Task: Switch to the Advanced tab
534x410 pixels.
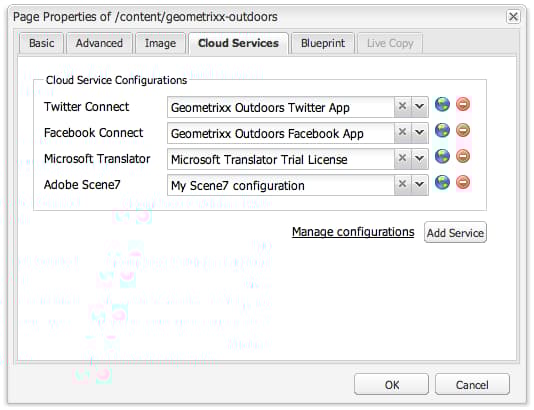Action: (99, 43)
